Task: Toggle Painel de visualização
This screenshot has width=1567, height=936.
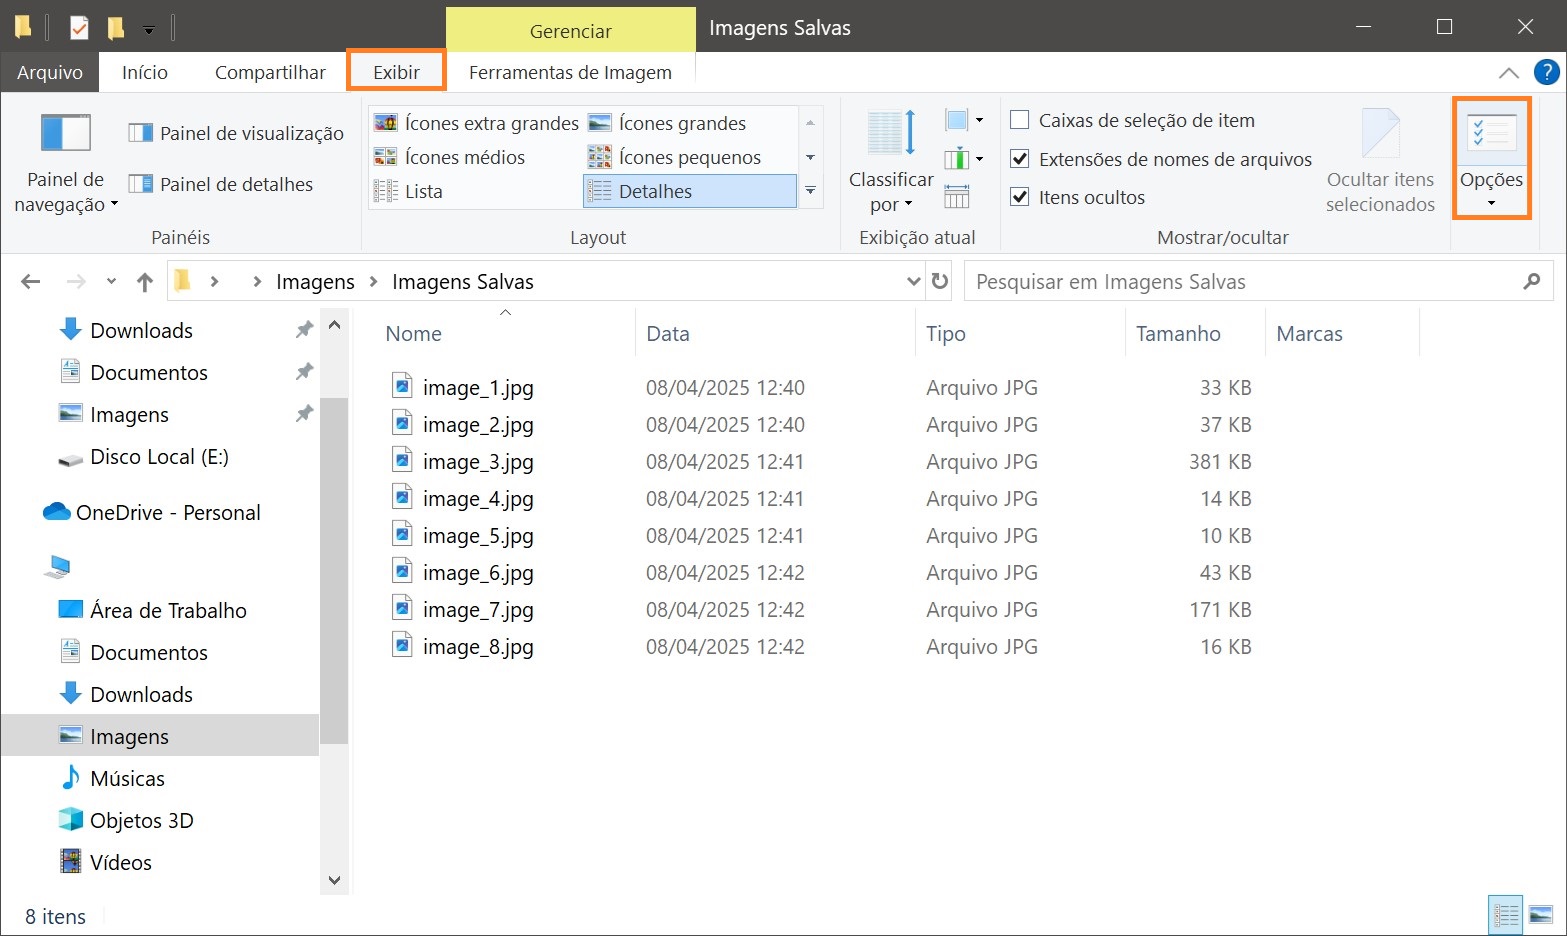Action: click(x=236, y=133)
